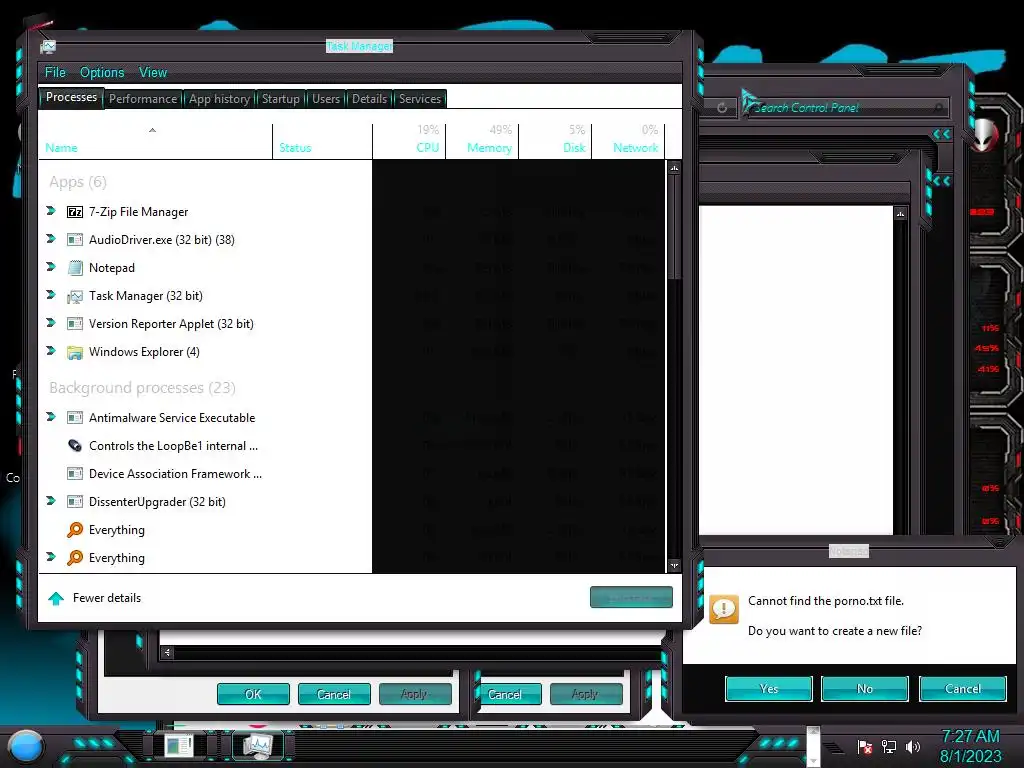Sort by the Network column header
This screenshot has width=1024, height=768.
629,142
